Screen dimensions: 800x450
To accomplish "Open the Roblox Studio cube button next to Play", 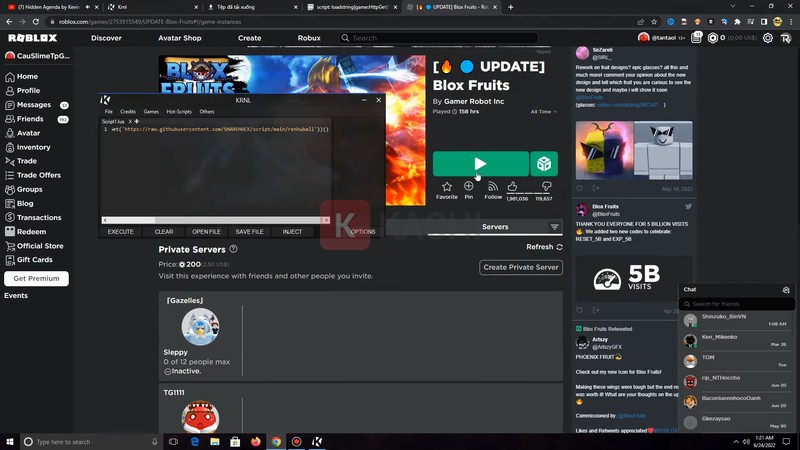I will pyautogui.click(x=544, y=164).
